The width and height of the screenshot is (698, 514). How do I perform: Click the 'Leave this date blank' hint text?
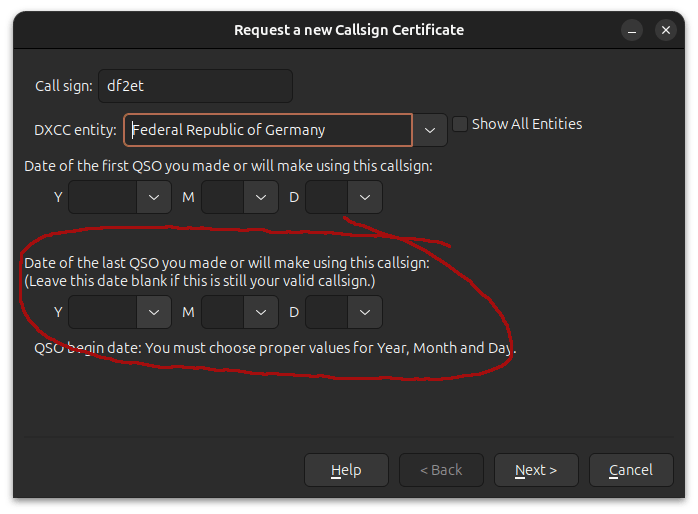(200, 281)
